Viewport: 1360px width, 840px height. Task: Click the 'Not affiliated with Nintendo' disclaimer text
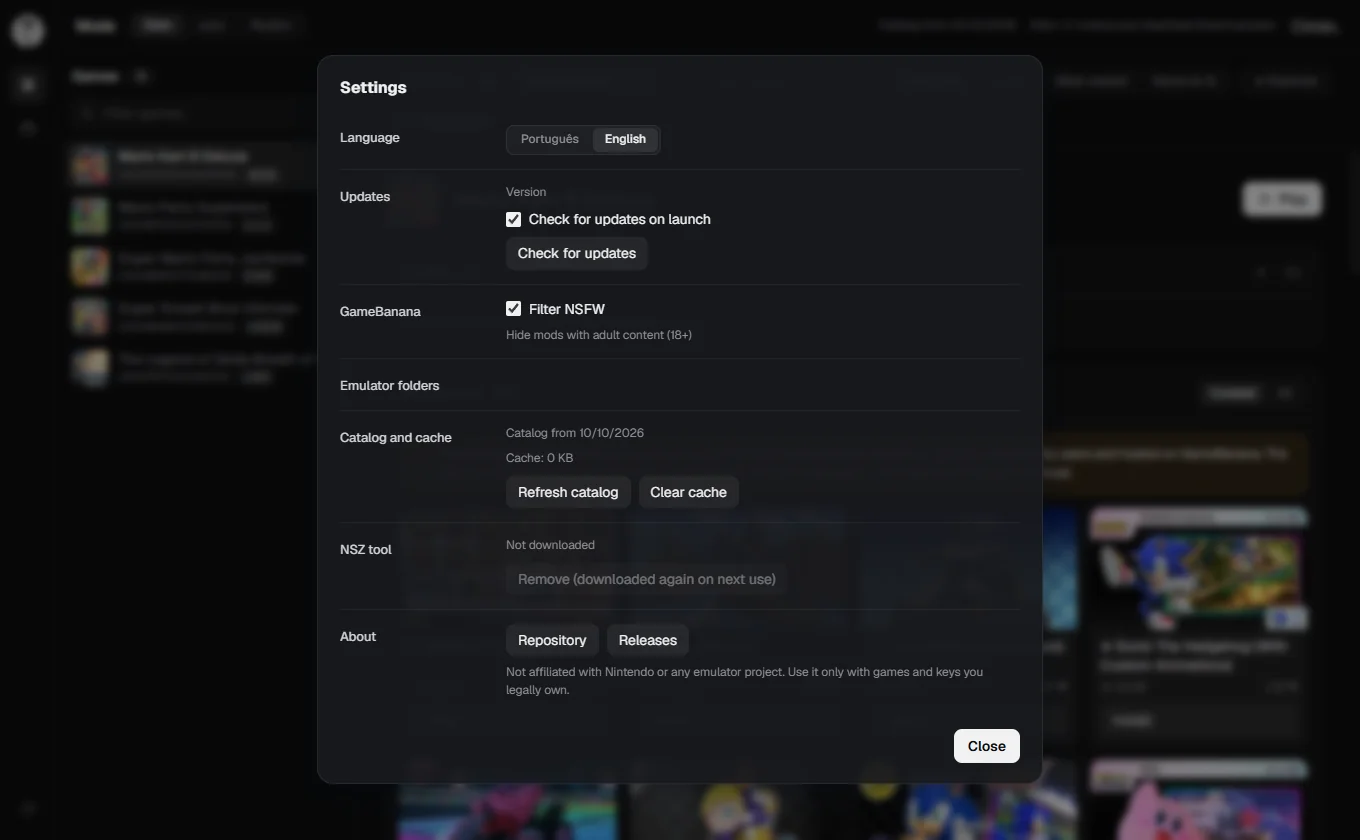click(744, 681)
